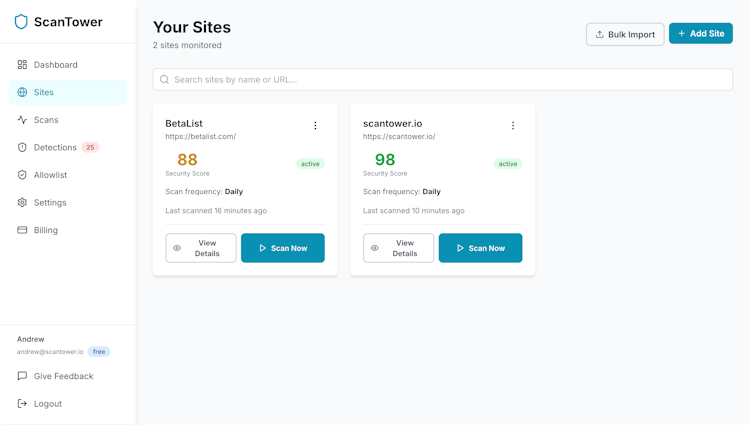Click the Give Feedback chat icon
Viewport: 750px width, 425px height.
tap(22, 376)
